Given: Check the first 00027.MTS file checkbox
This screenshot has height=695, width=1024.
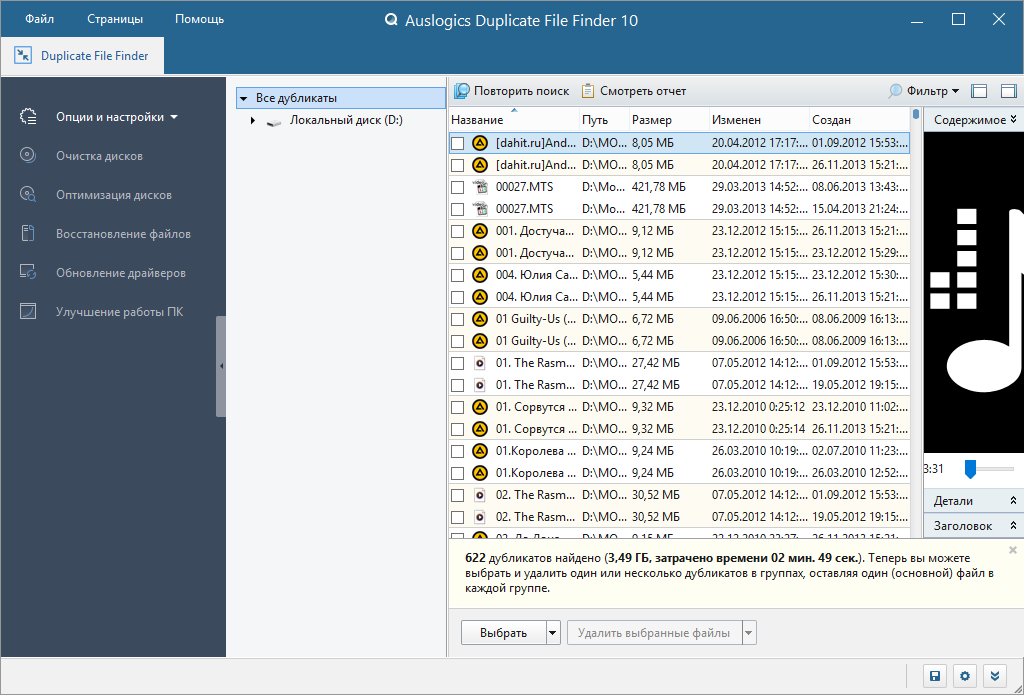Looking at the screenshot, I should (x=458, y=187).
